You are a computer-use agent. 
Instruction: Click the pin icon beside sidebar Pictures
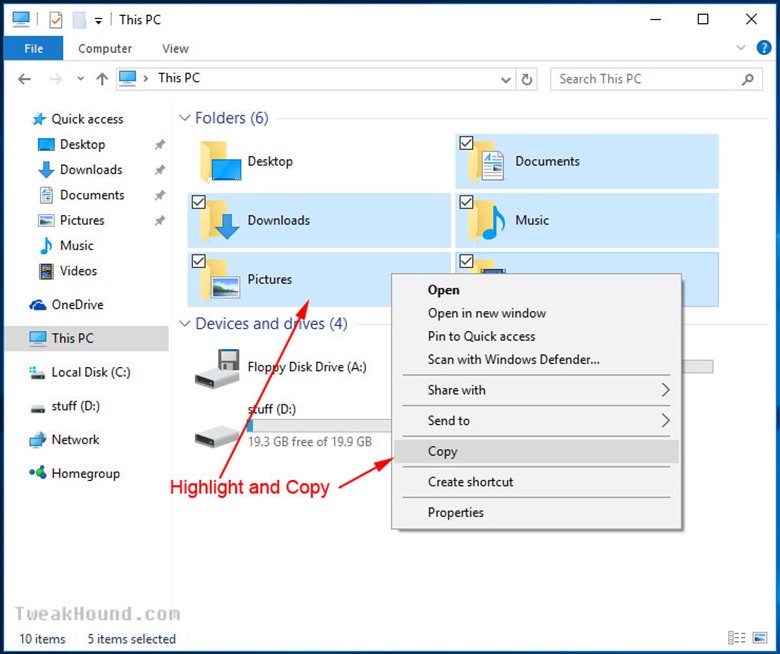pyautogui.click(x=159, y=220)
